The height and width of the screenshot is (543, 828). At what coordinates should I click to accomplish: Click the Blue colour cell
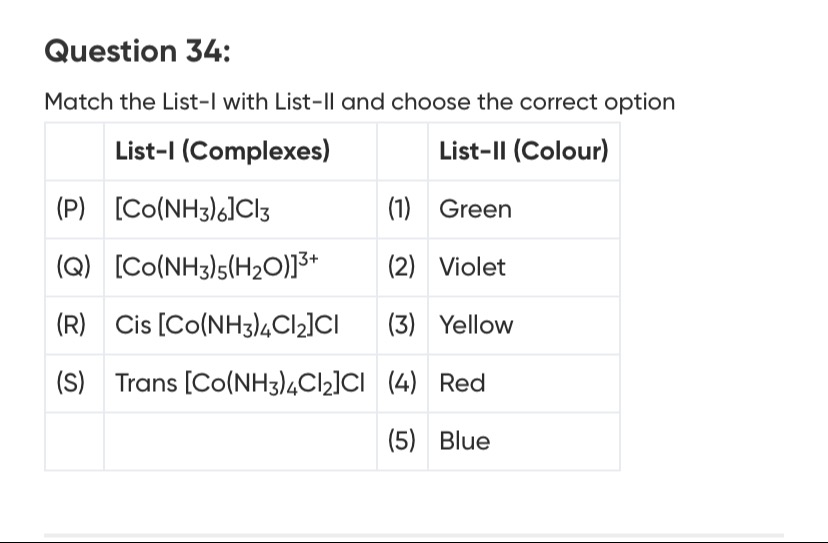pyautogui.click(x=465, y=442)
